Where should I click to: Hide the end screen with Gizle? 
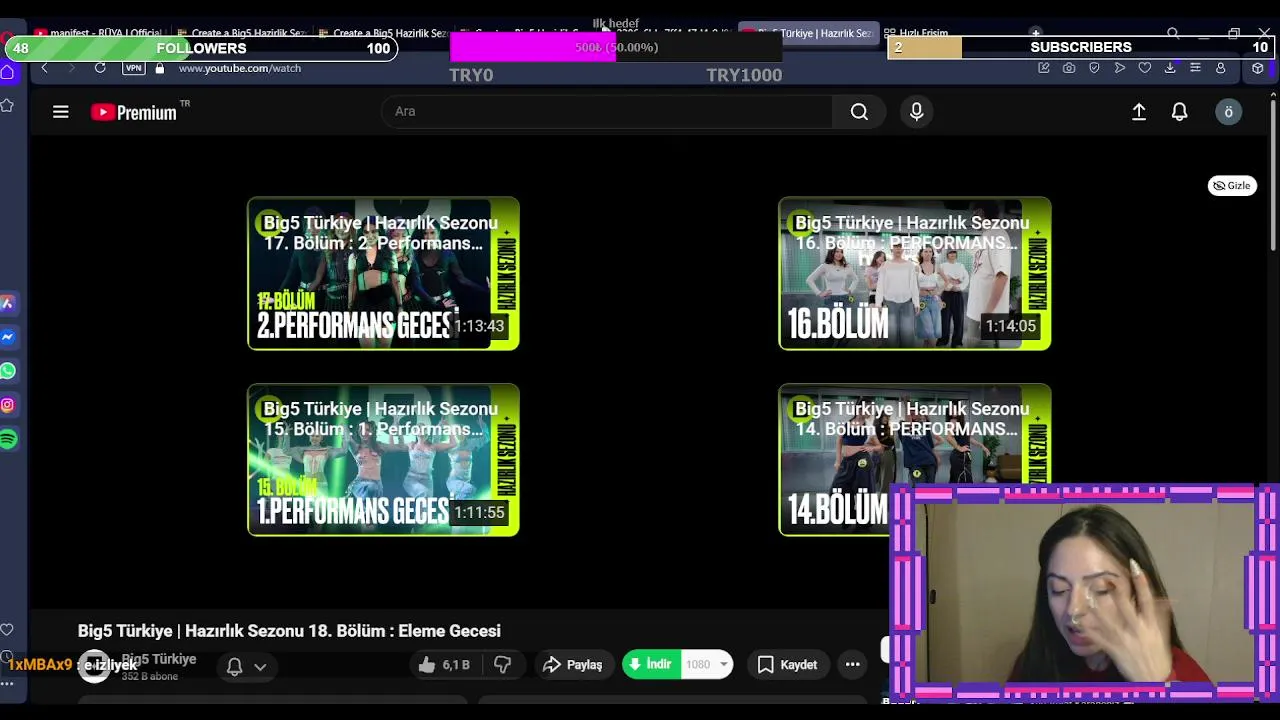[1232, 185]
